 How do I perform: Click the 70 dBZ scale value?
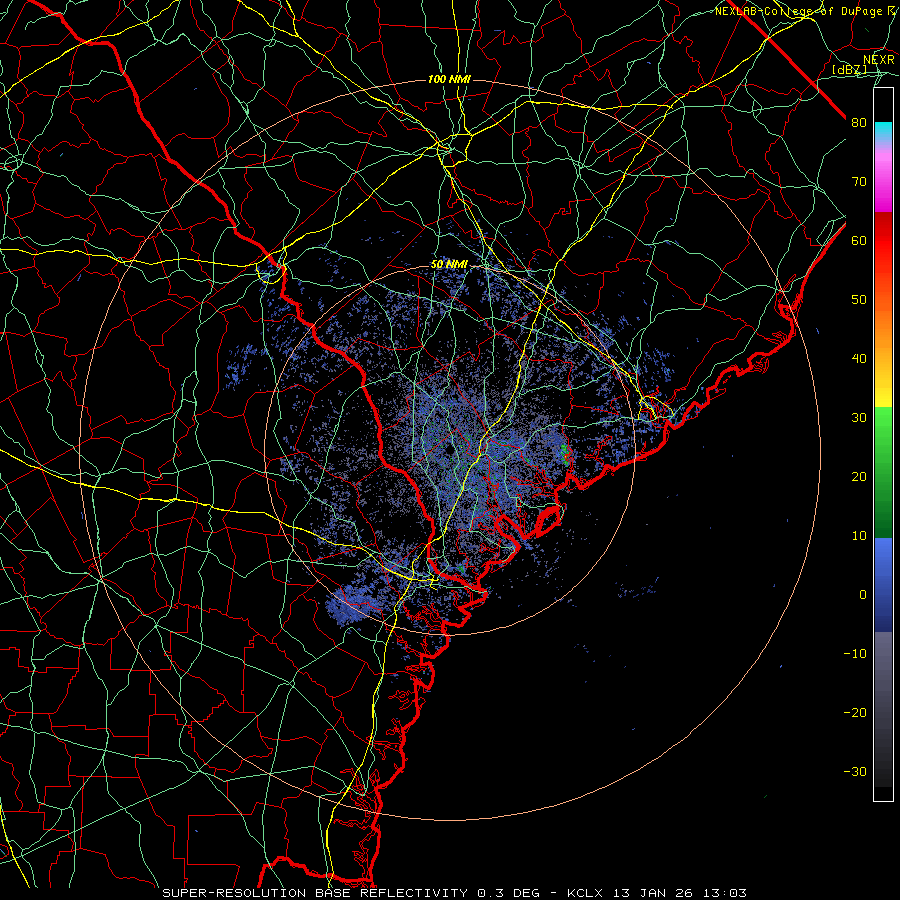pos(859,182)
